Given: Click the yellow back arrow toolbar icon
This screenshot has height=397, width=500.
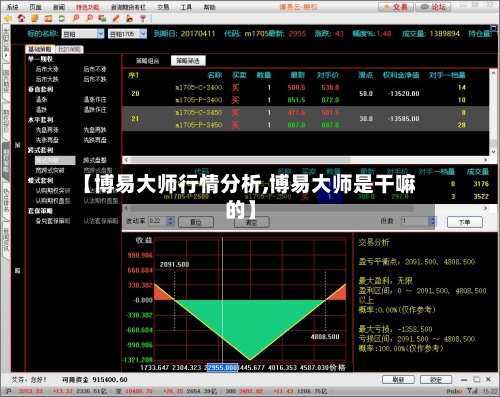Looking at the screenshot, I should click(x=7, y=18).
